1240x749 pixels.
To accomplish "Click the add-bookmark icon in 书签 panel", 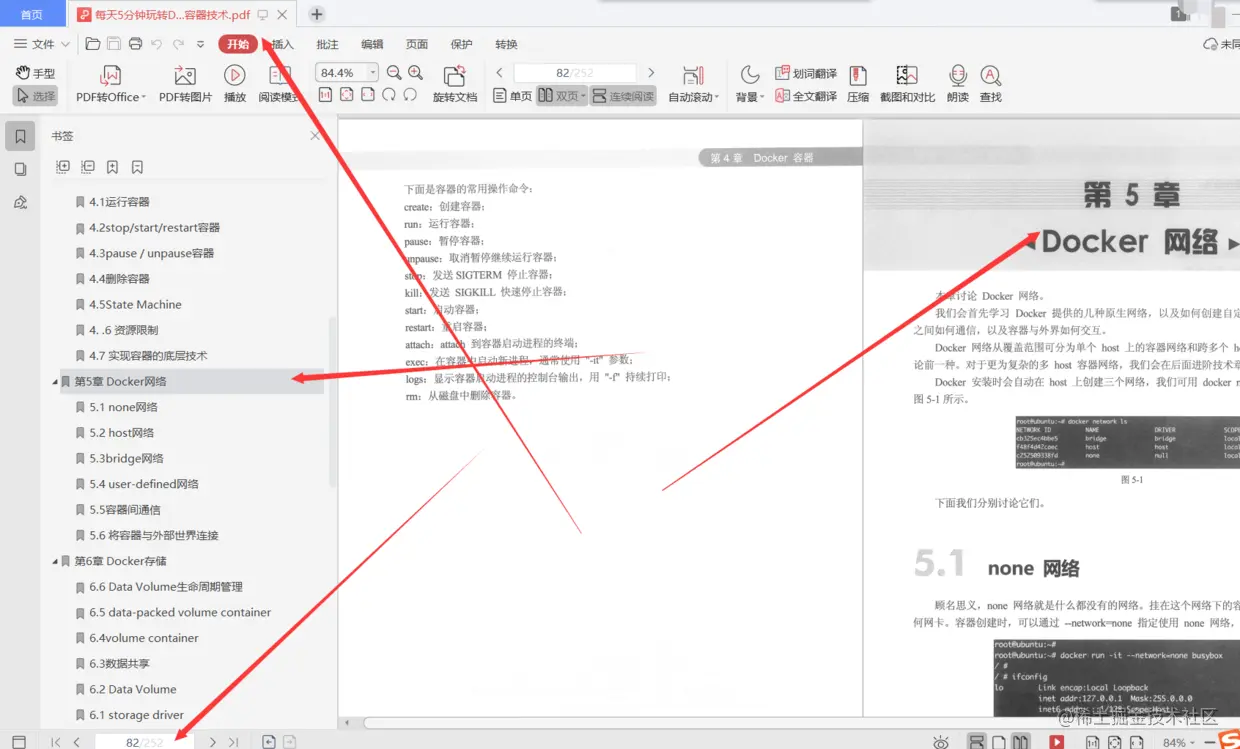I will pyautogui.click(x=113, y=167).
